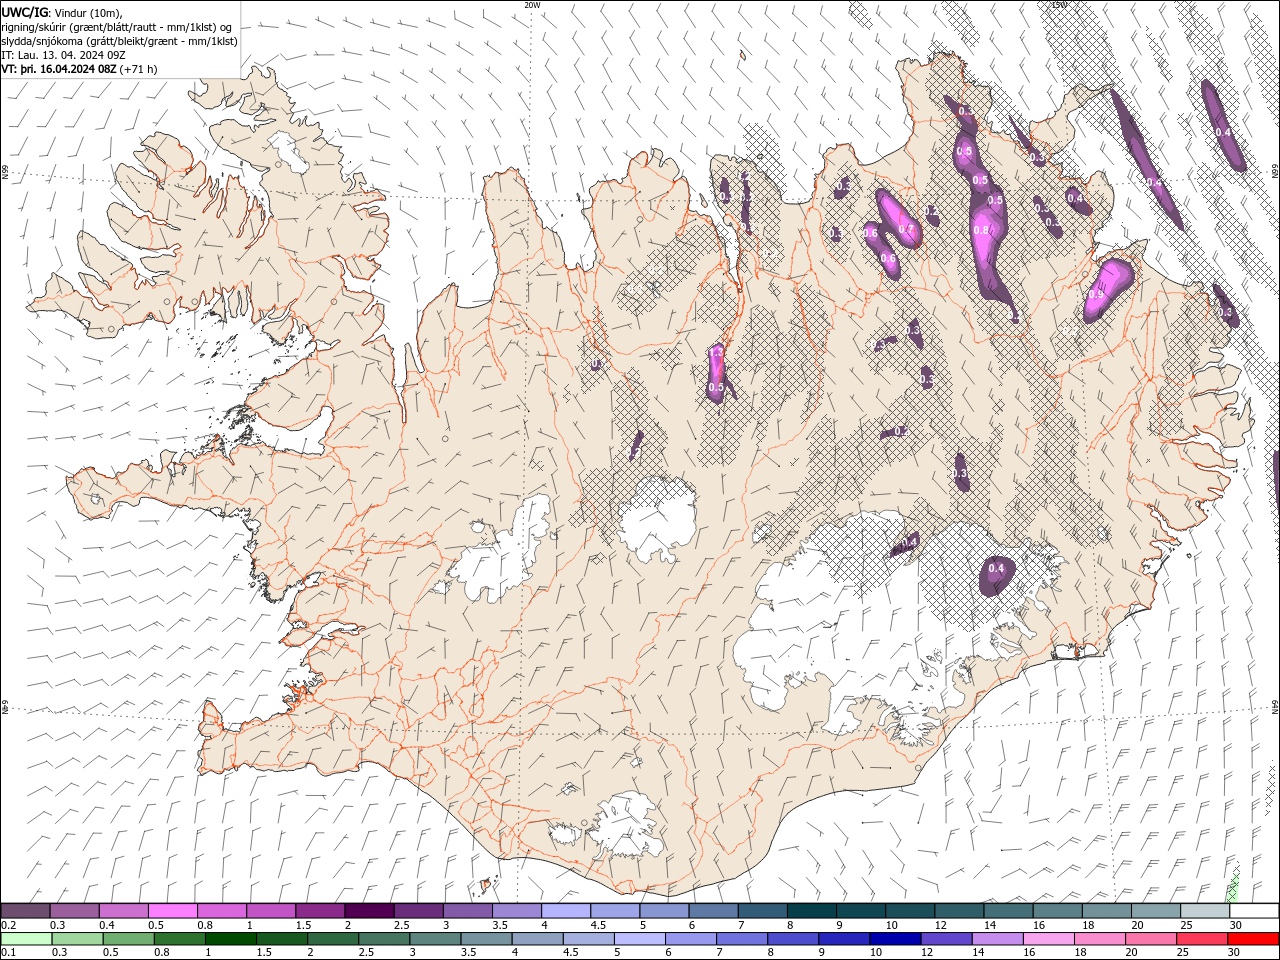
Task: Click the dark teal 8 snow legend swatch
Action: pos(811,911)
